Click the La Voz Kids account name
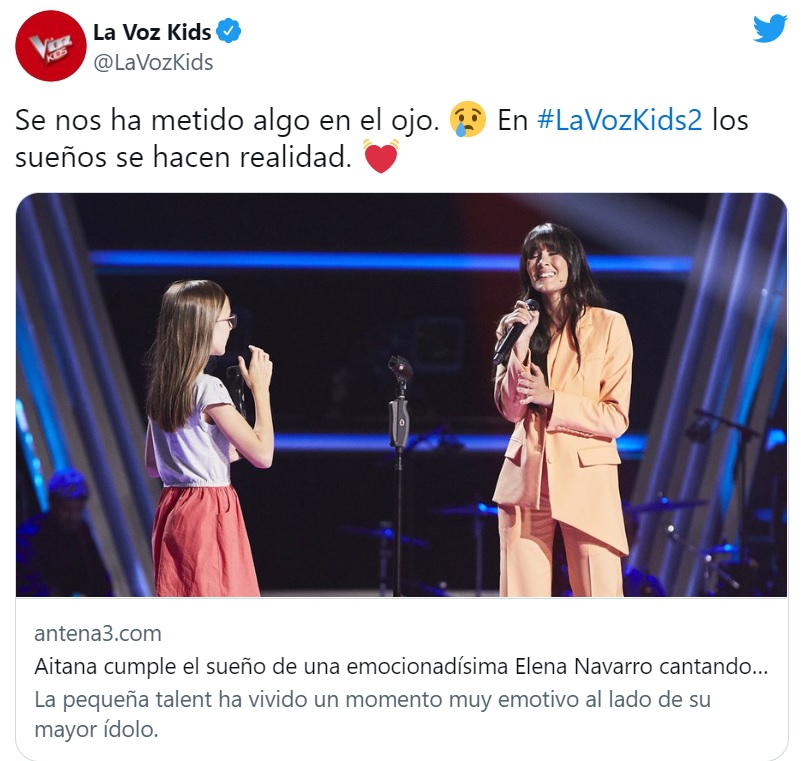The width and height of the screenshot is (801, 761). tap(152, 32)
